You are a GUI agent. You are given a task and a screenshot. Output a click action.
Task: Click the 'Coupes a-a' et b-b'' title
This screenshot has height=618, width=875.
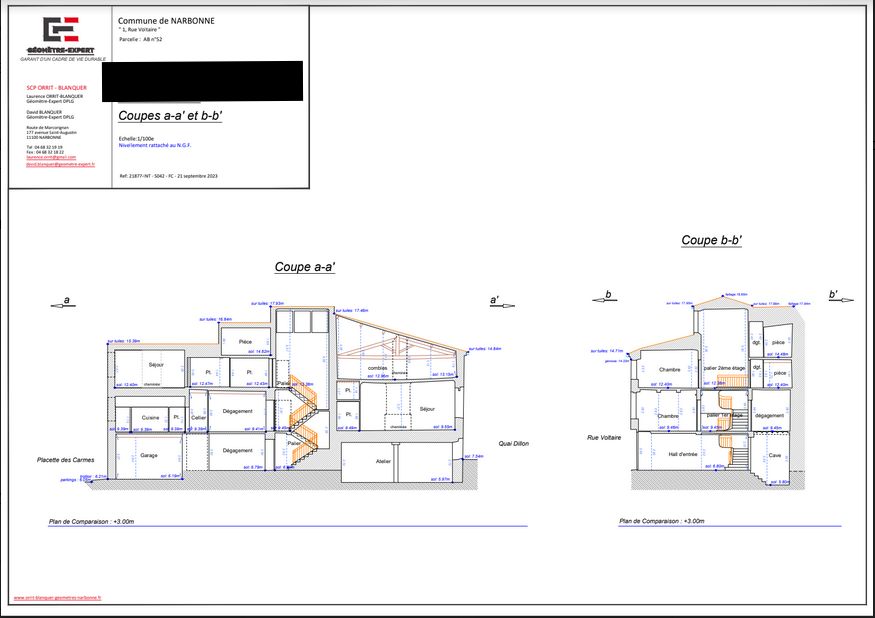point(170,116)
